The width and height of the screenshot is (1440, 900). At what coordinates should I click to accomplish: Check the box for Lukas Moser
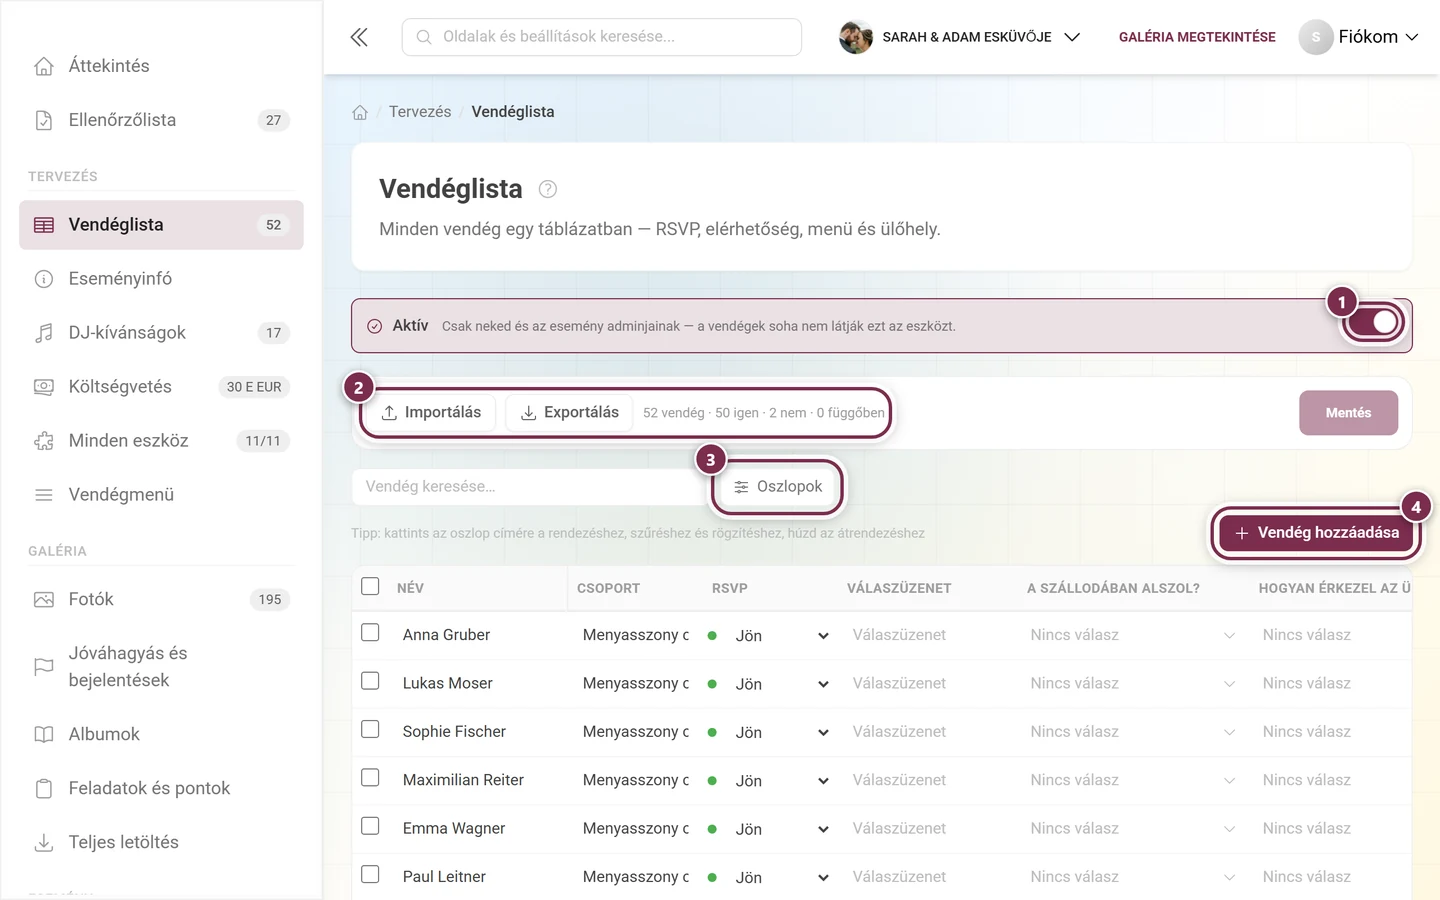pos(370,681)
